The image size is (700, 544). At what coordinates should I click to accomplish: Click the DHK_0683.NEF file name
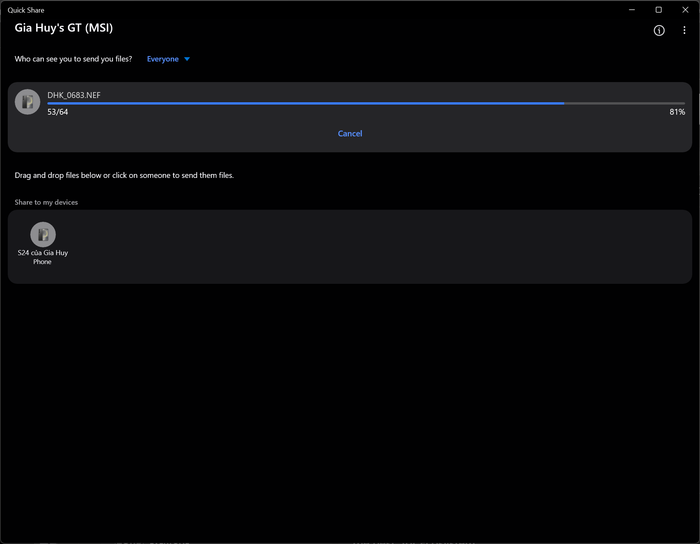74,95
